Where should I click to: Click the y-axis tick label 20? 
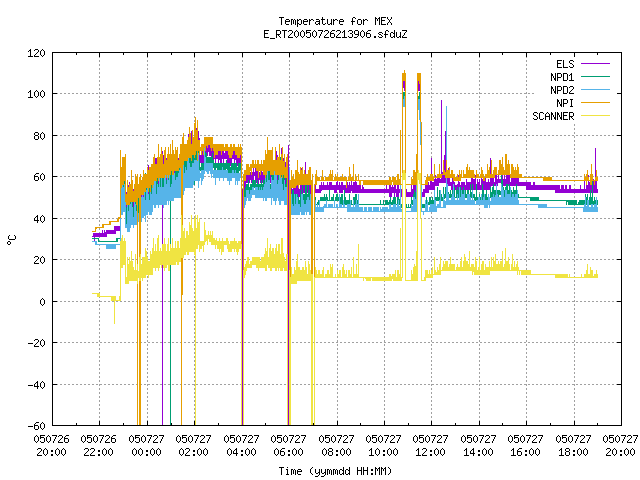tap(40, 260)
